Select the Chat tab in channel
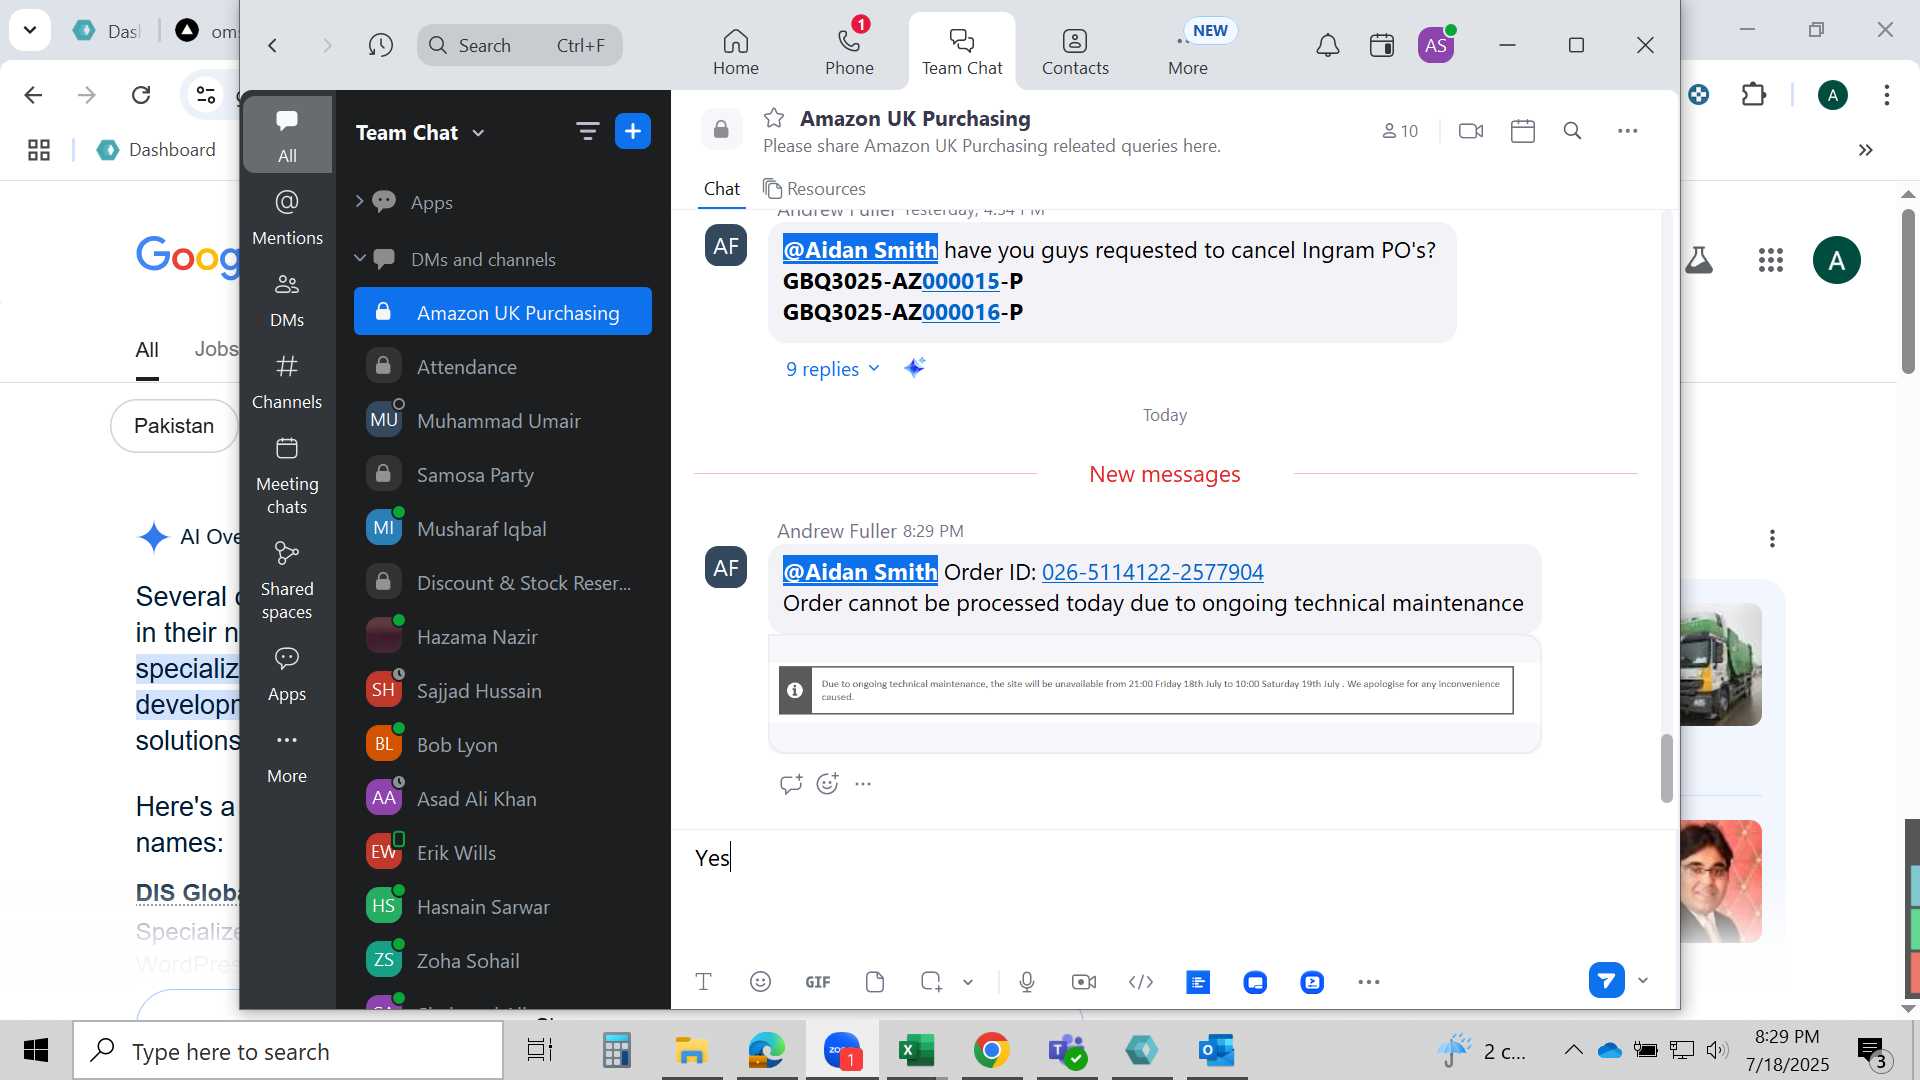Image resolution: width=1920 pixels, height=1080 pixels. tap(721, 188)
